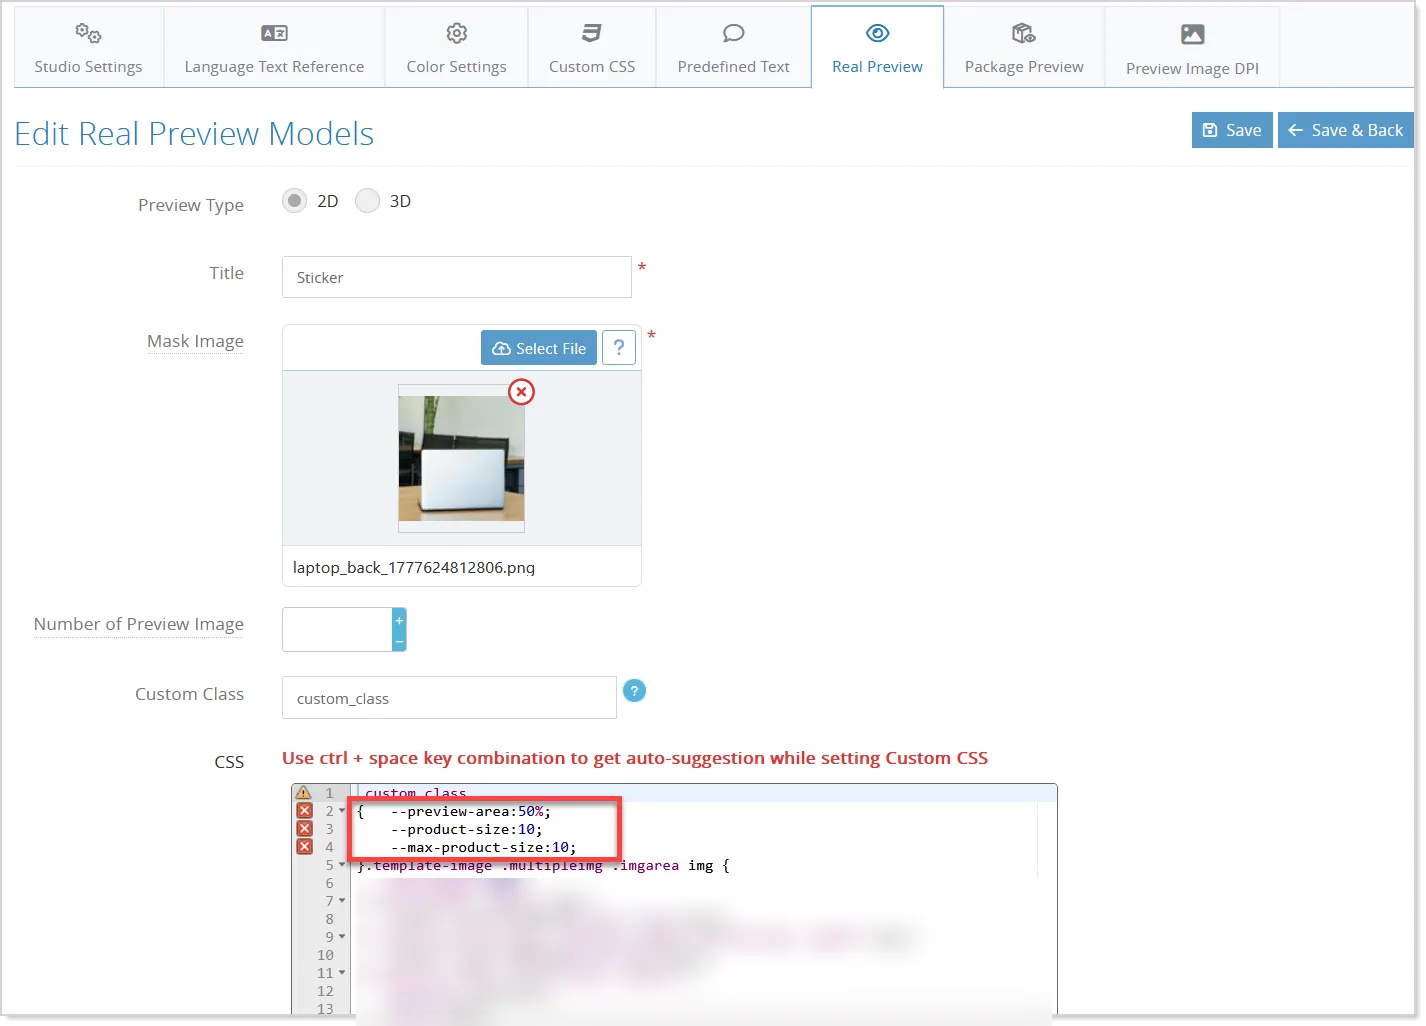Switch to the Predefined Text tab
This screenshot has width=1426, height=1026.
pyautogui.click(x=733, y=48)
